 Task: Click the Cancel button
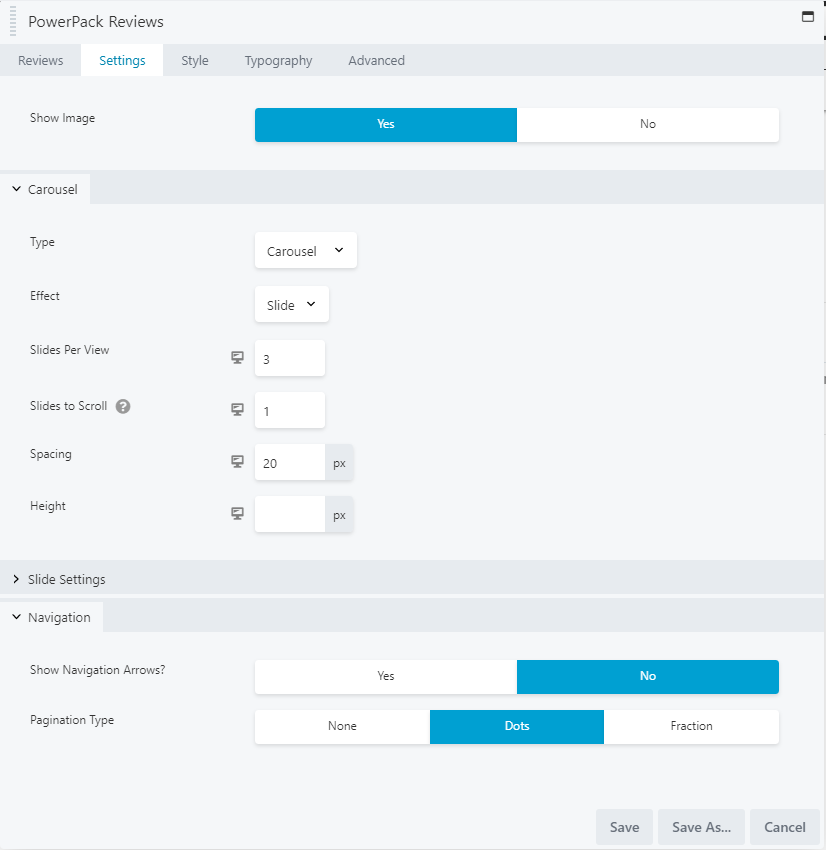tap(785, 827)
